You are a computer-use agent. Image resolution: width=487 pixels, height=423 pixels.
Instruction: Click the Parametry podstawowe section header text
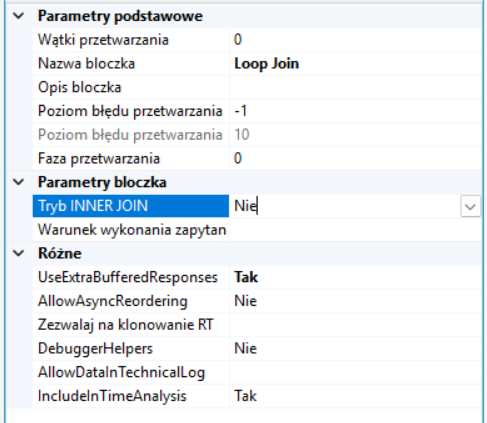pos(120,16)
